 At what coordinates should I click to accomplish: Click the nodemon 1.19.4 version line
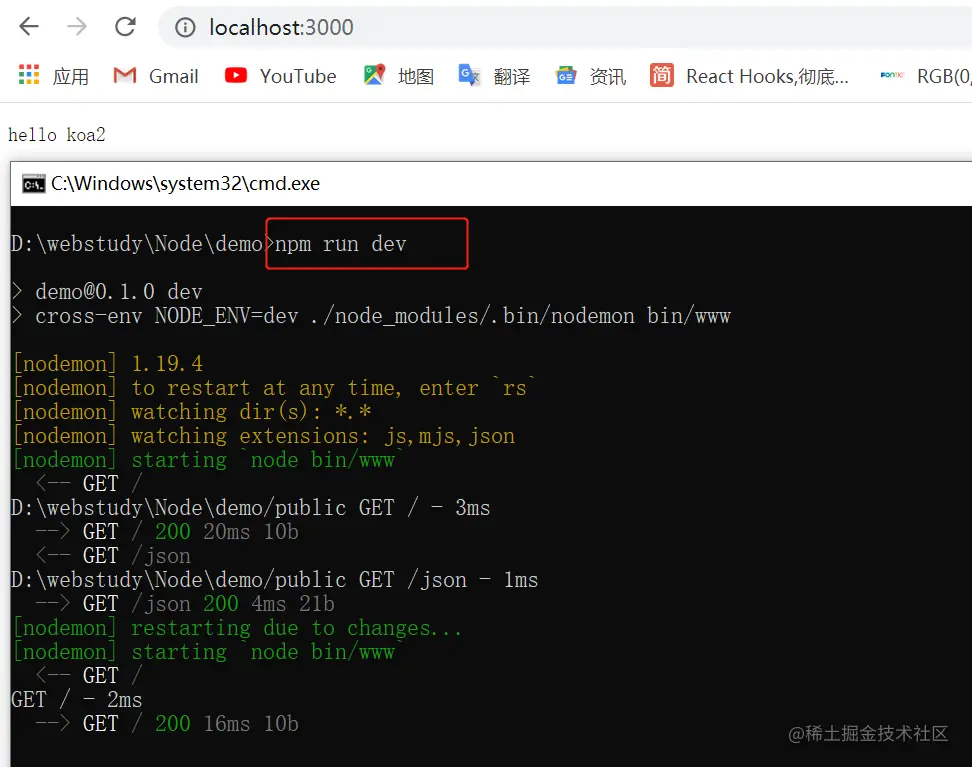coord(108,364)
